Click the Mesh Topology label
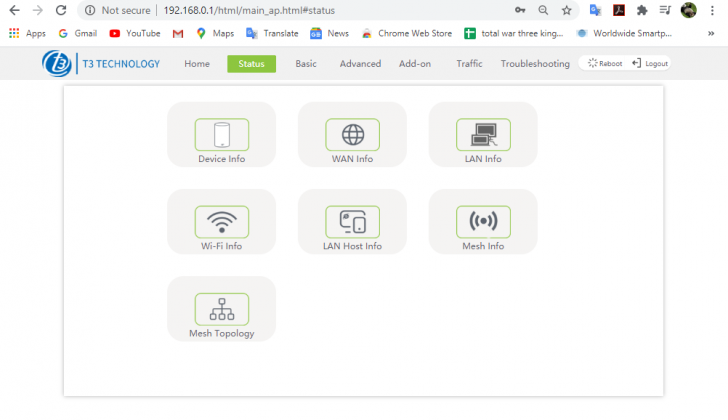728x420 pixels. (x=221, y=334)
